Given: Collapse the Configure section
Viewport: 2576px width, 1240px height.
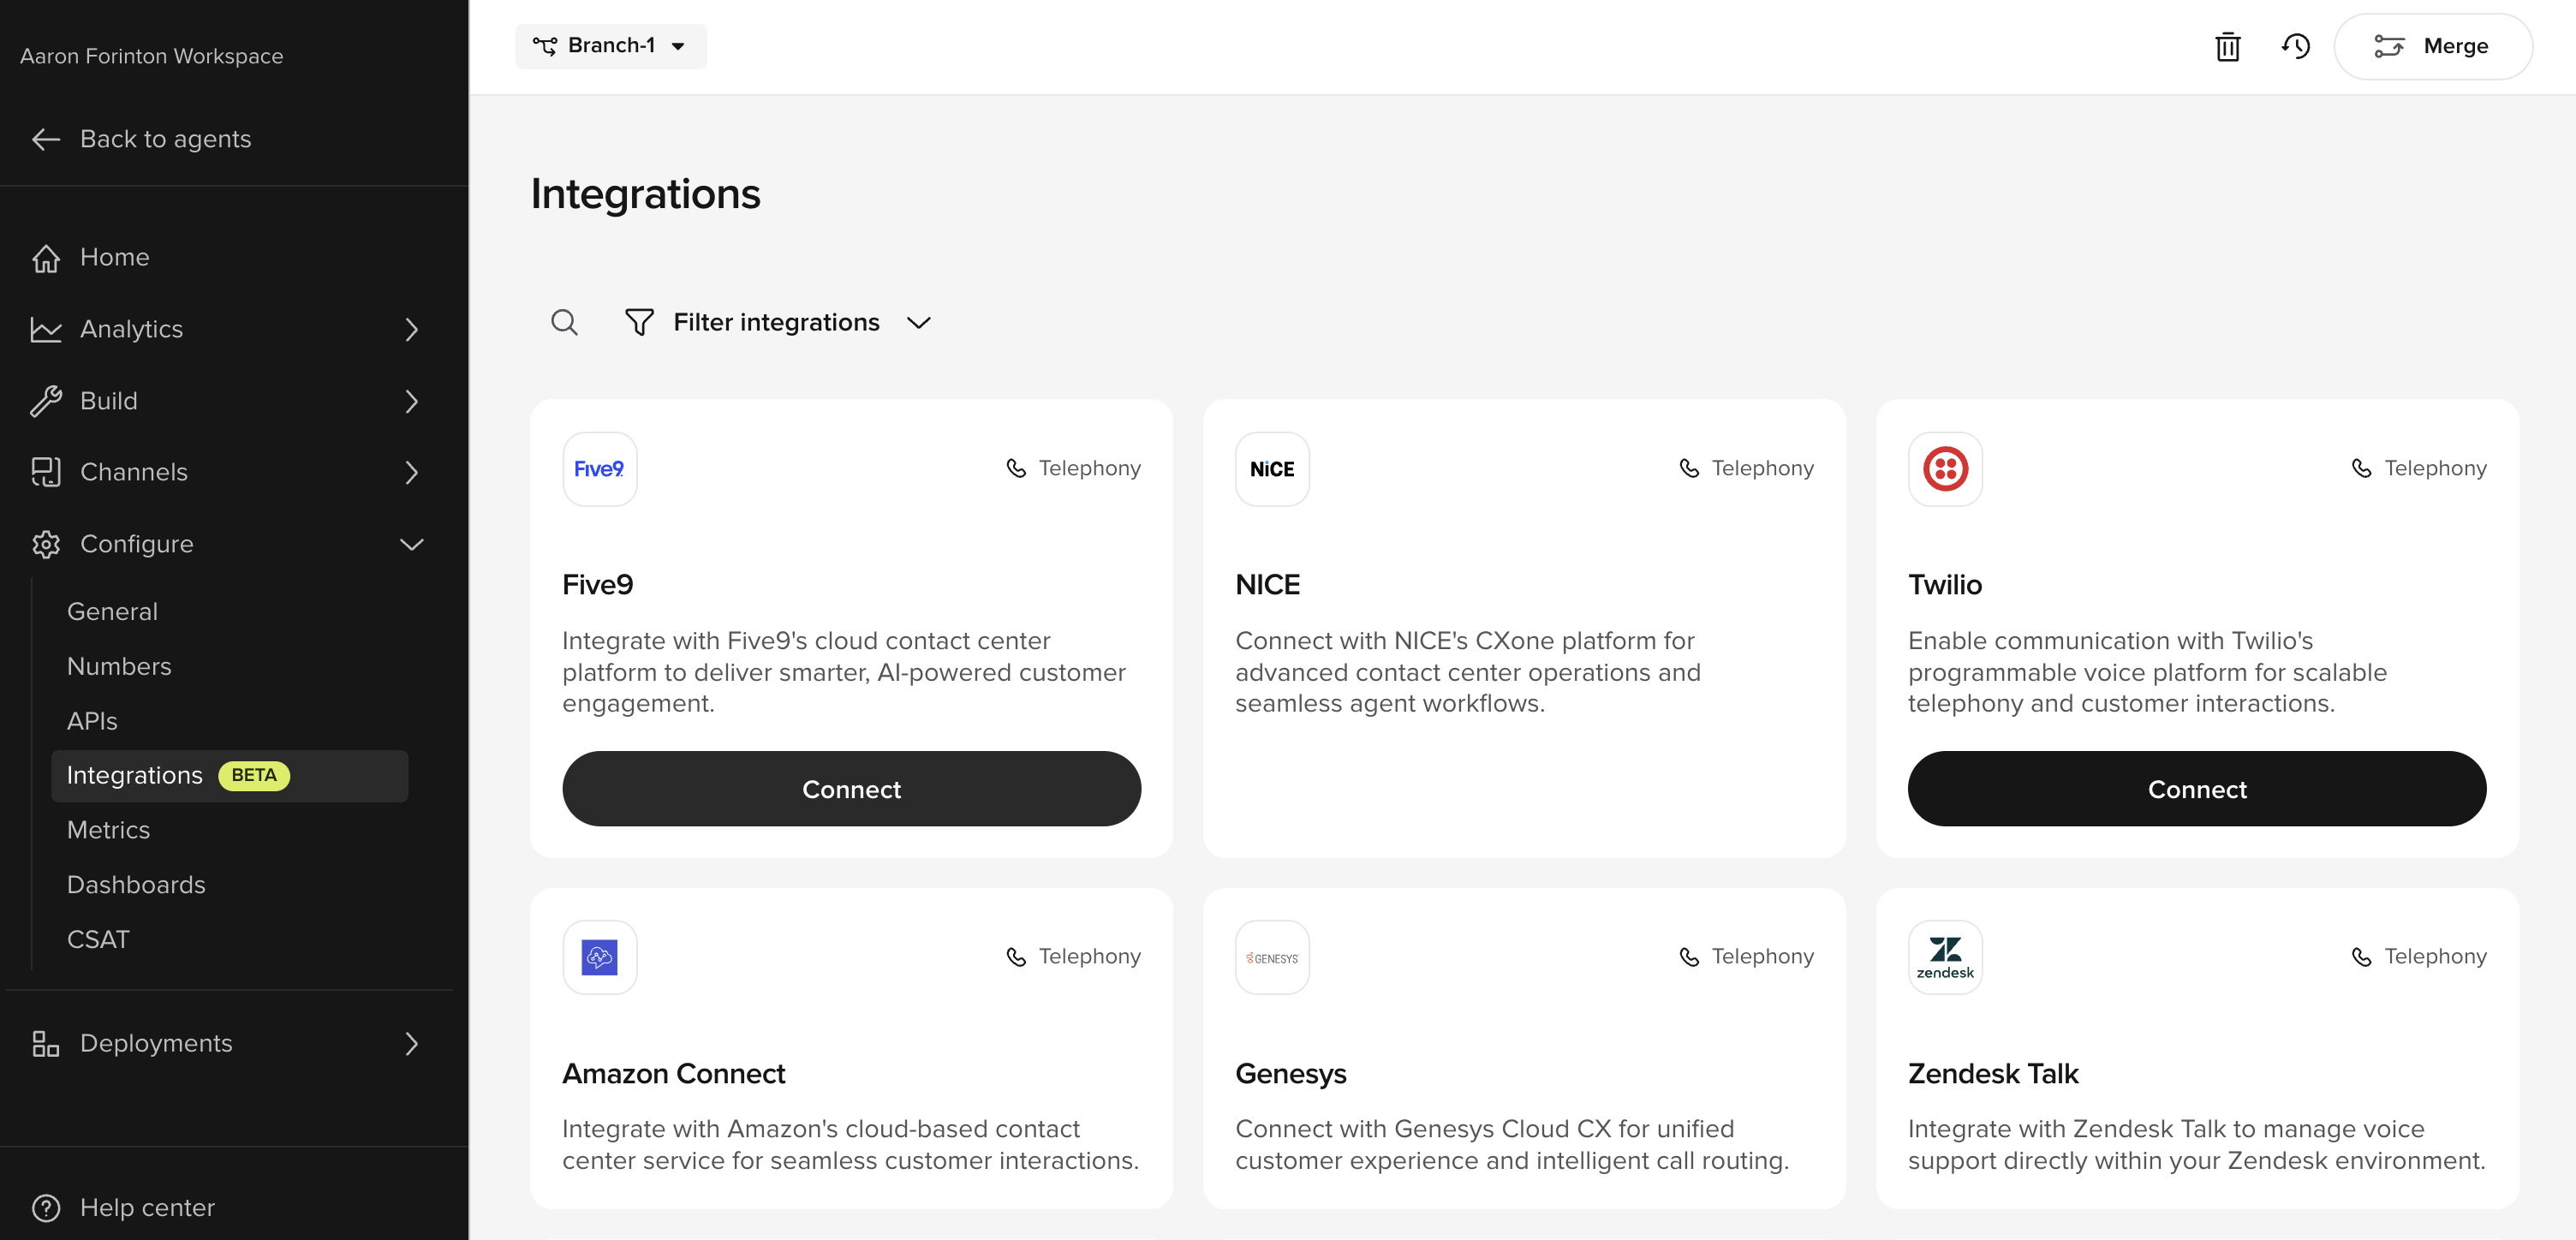Looking at the screenshot, I should [x=411, y=544].
